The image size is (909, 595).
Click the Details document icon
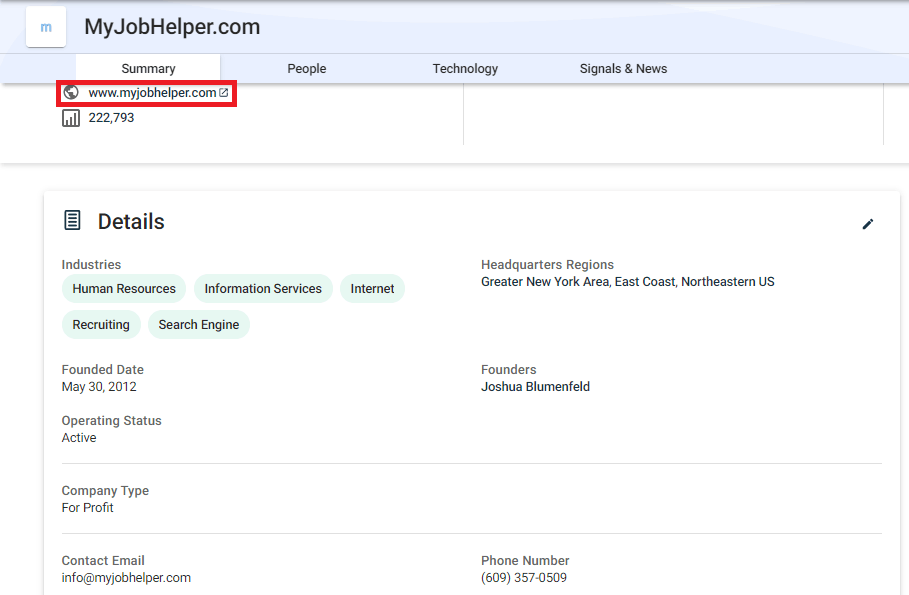72,220
